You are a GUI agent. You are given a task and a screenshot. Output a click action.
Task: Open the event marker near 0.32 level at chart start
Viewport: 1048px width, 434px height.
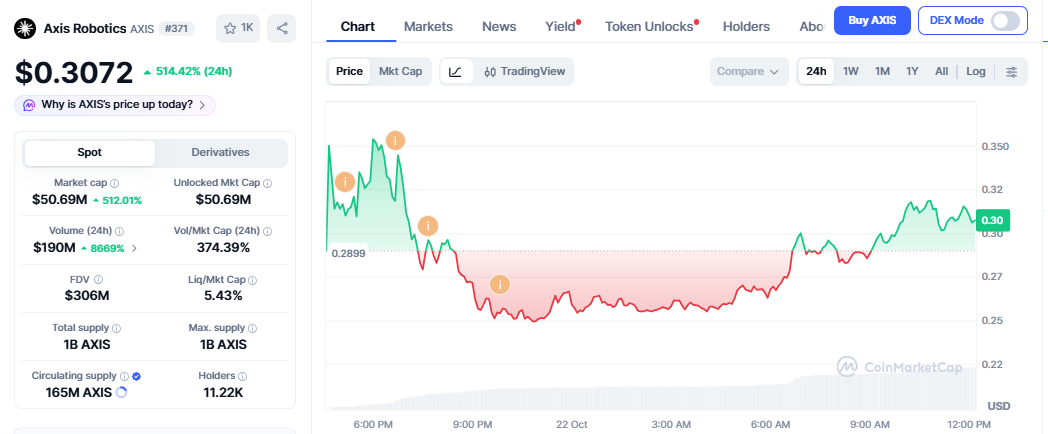tap(344, 181)
